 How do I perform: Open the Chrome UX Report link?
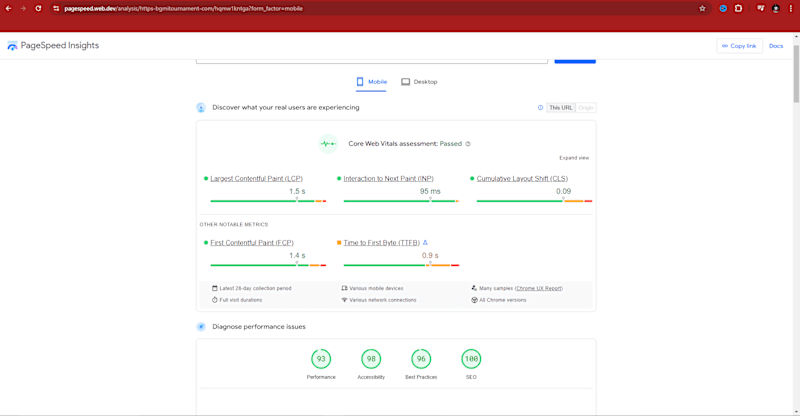(539, 288)
